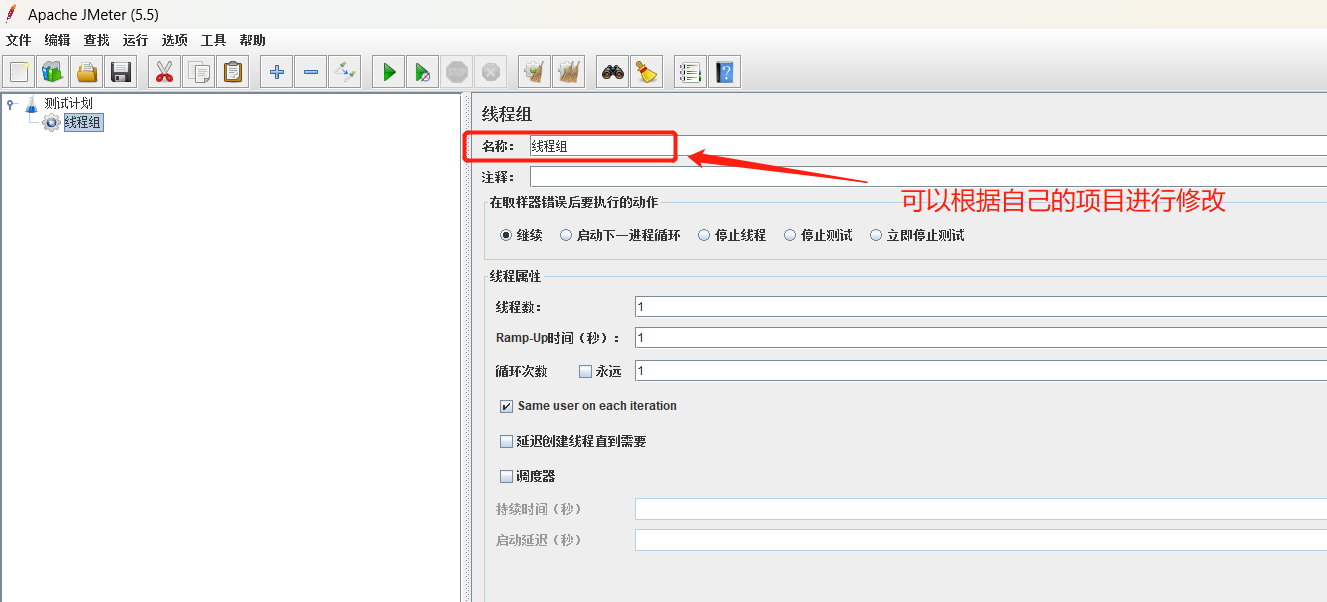Click the 名称 input field
The height and width of the screenshot is (602, 1327).
[x=928, y=146]
